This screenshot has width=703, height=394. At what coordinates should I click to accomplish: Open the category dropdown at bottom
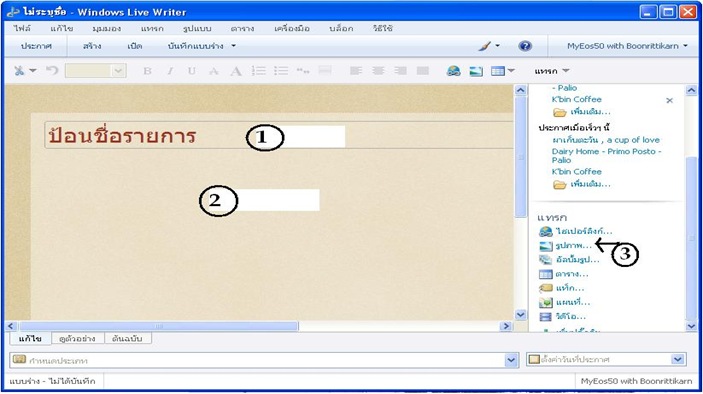tap(511, 359)
